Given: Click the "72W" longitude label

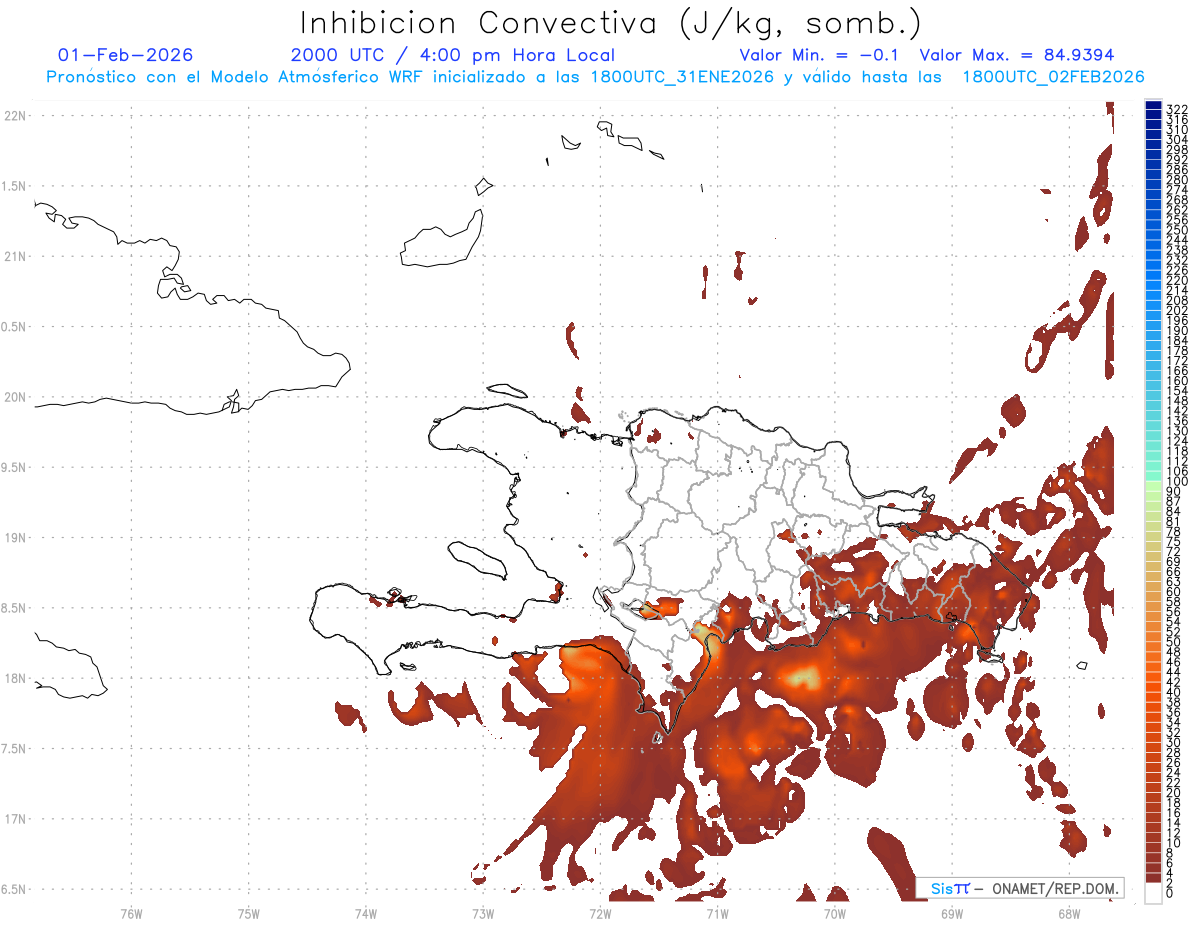Looking at the screenshot, I should 600,913.
